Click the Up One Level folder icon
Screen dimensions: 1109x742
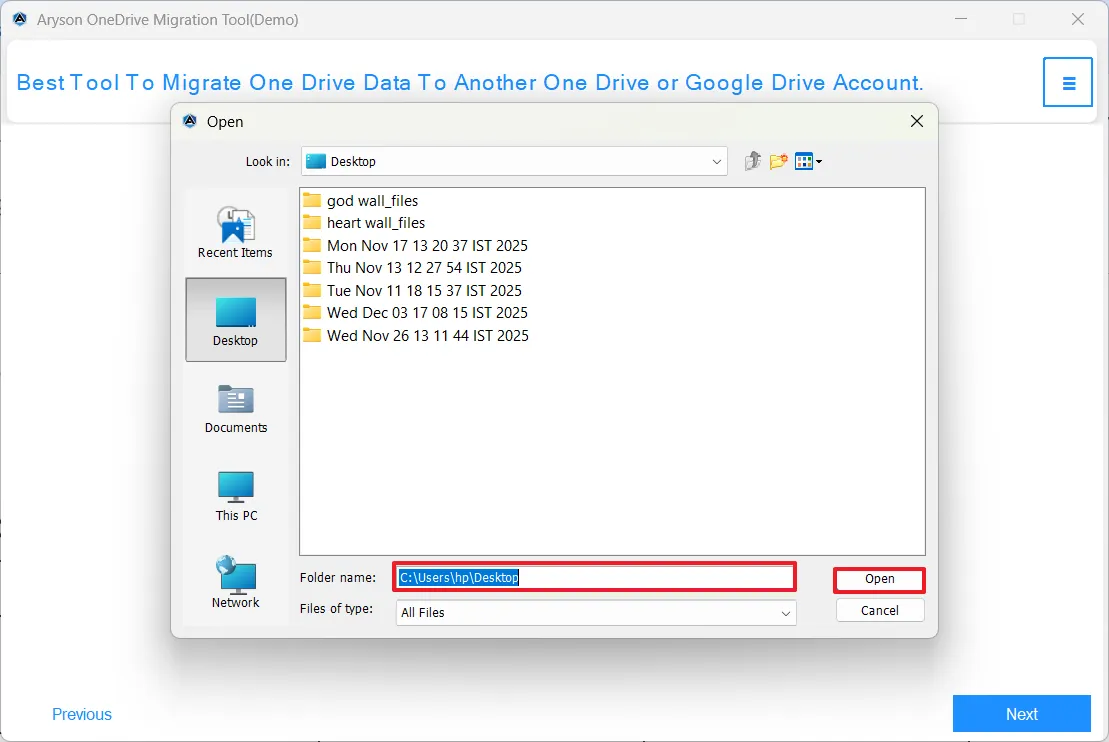point(753,161)
